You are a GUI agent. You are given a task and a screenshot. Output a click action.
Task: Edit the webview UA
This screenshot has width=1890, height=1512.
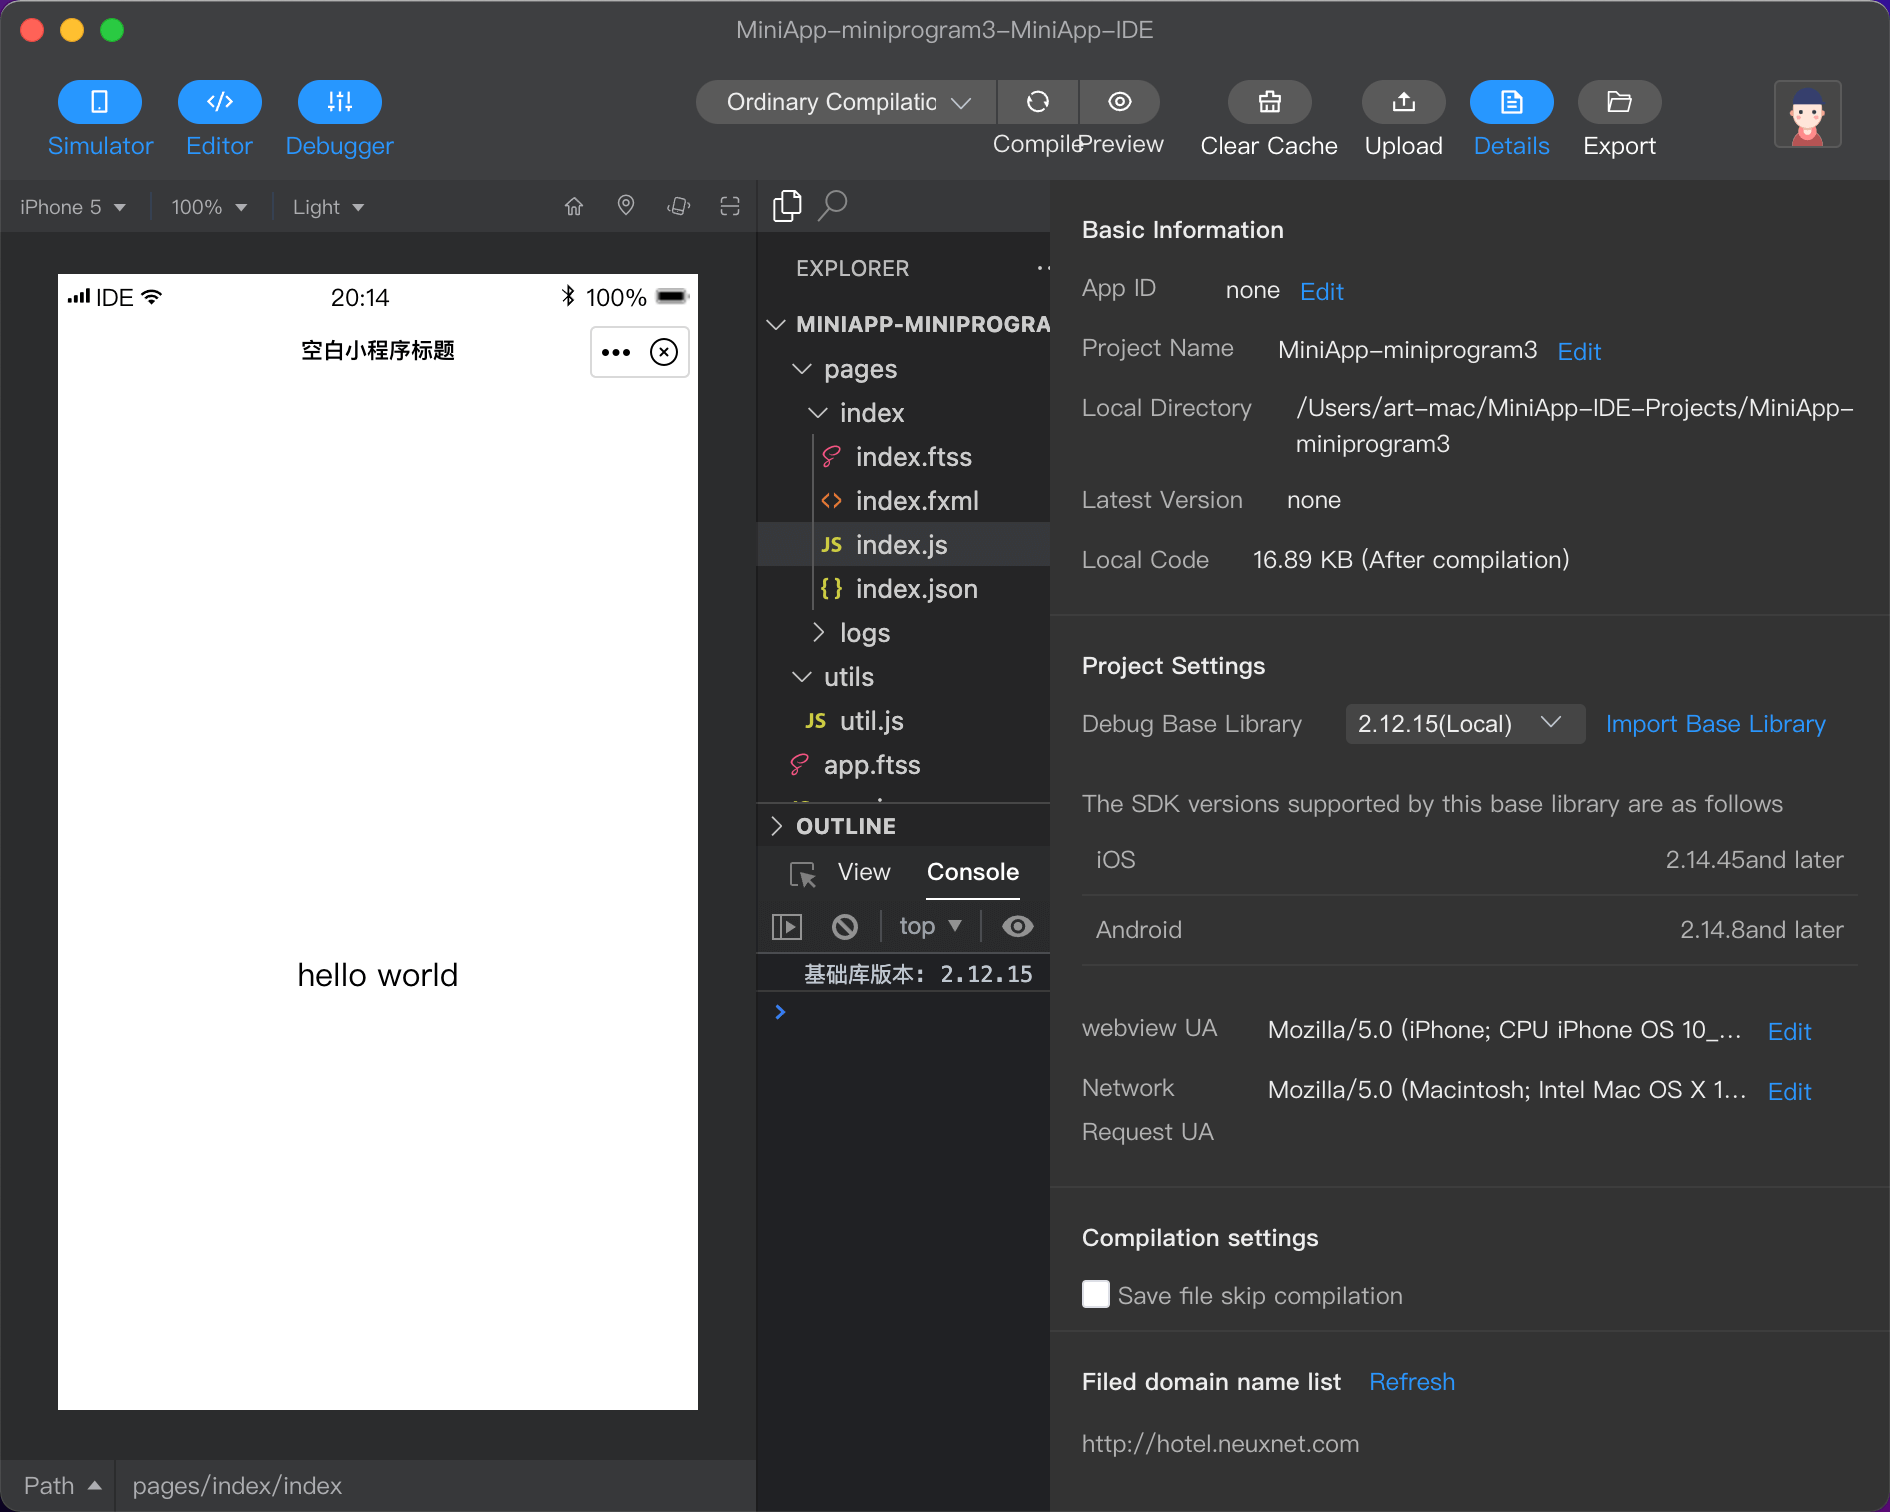pos(1790,1032)
